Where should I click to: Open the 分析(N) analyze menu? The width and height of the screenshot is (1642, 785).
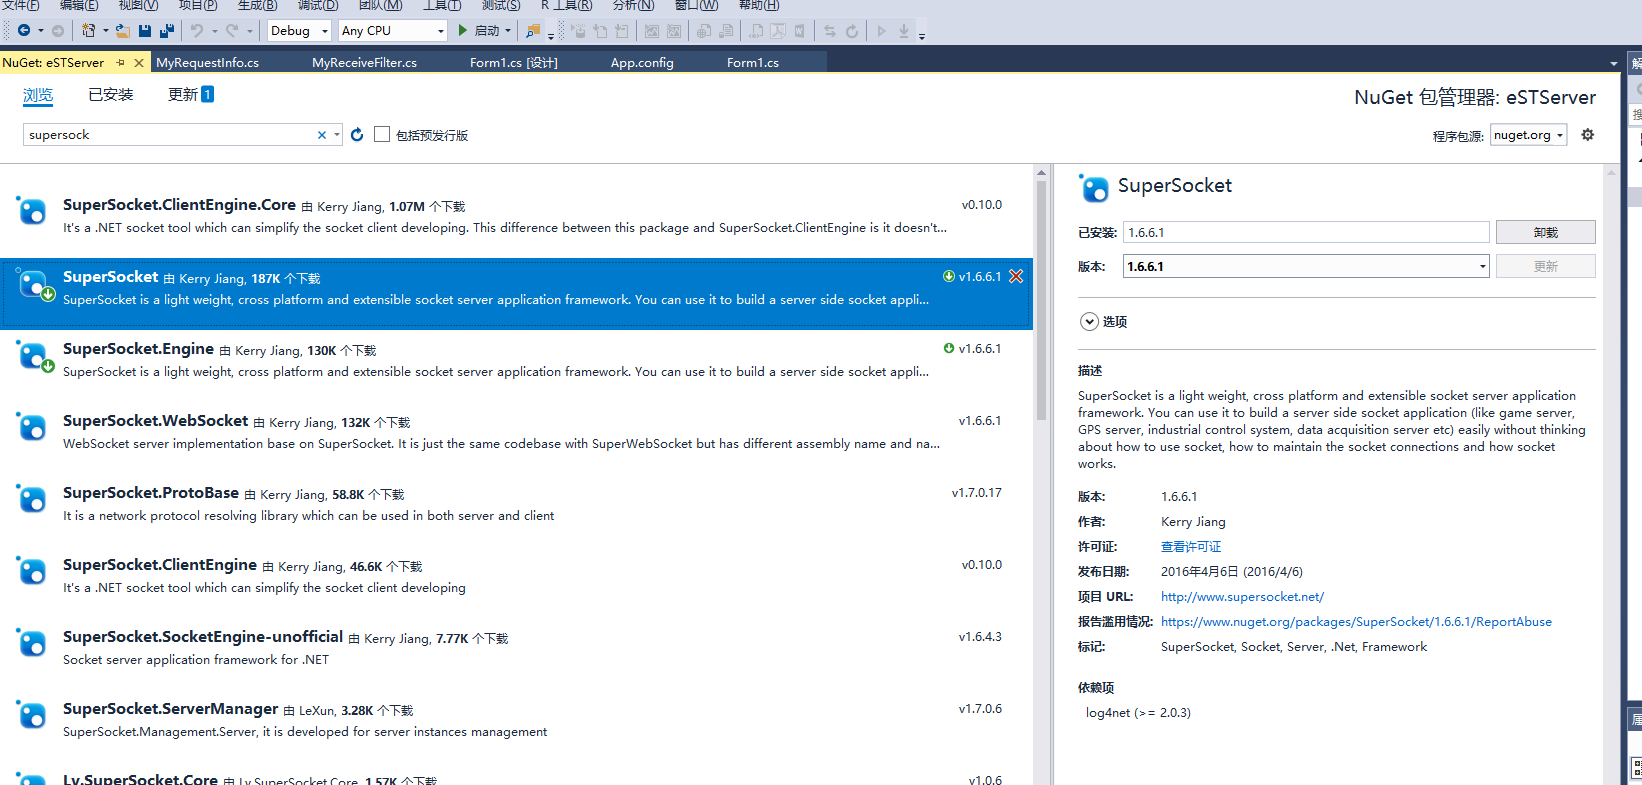point(633,5)
